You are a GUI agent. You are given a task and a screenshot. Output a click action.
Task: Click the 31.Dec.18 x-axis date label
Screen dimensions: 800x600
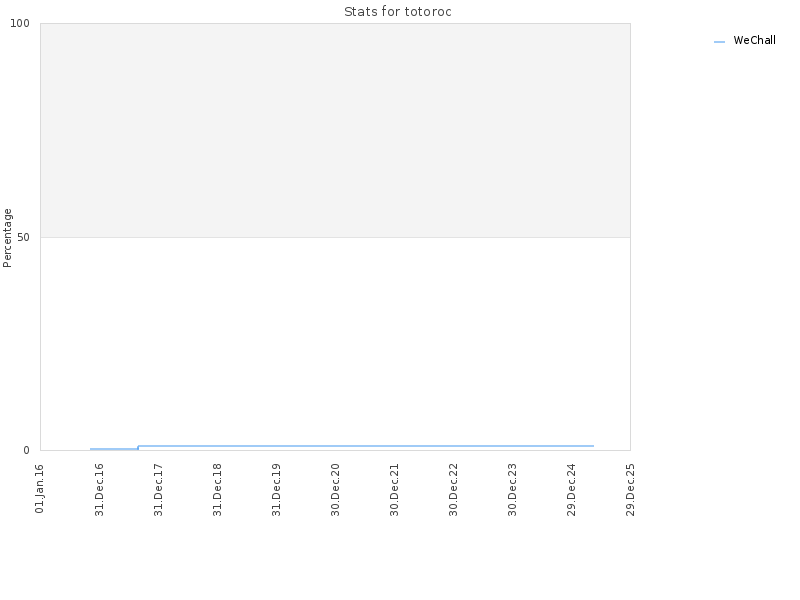tap(217, 490)
